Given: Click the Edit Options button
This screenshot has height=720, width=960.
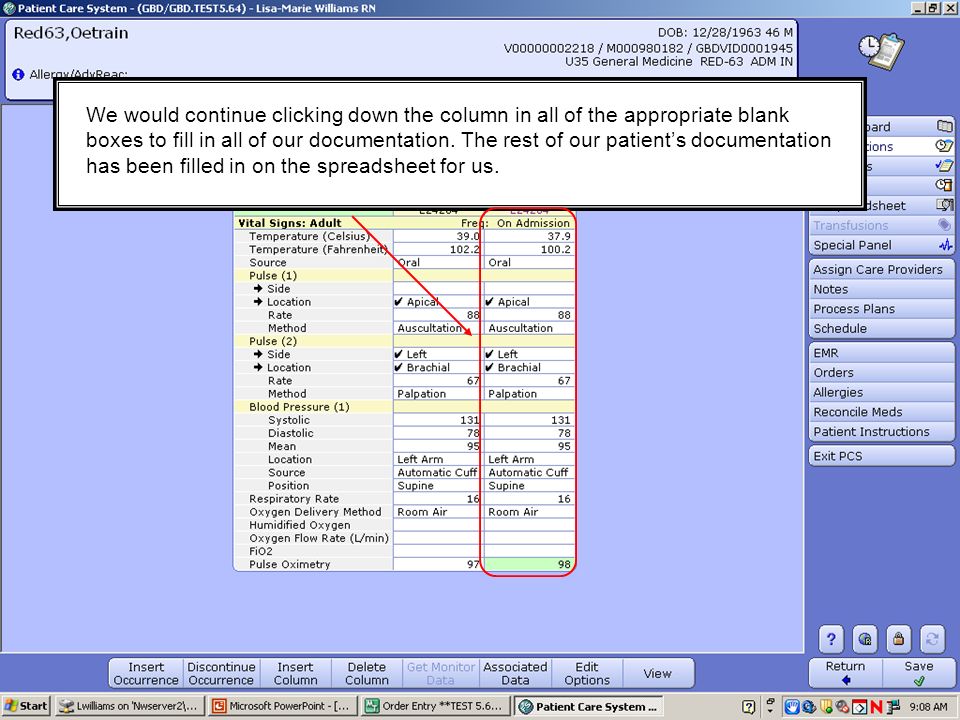Looking at the screenshot, I should point(587,673).
